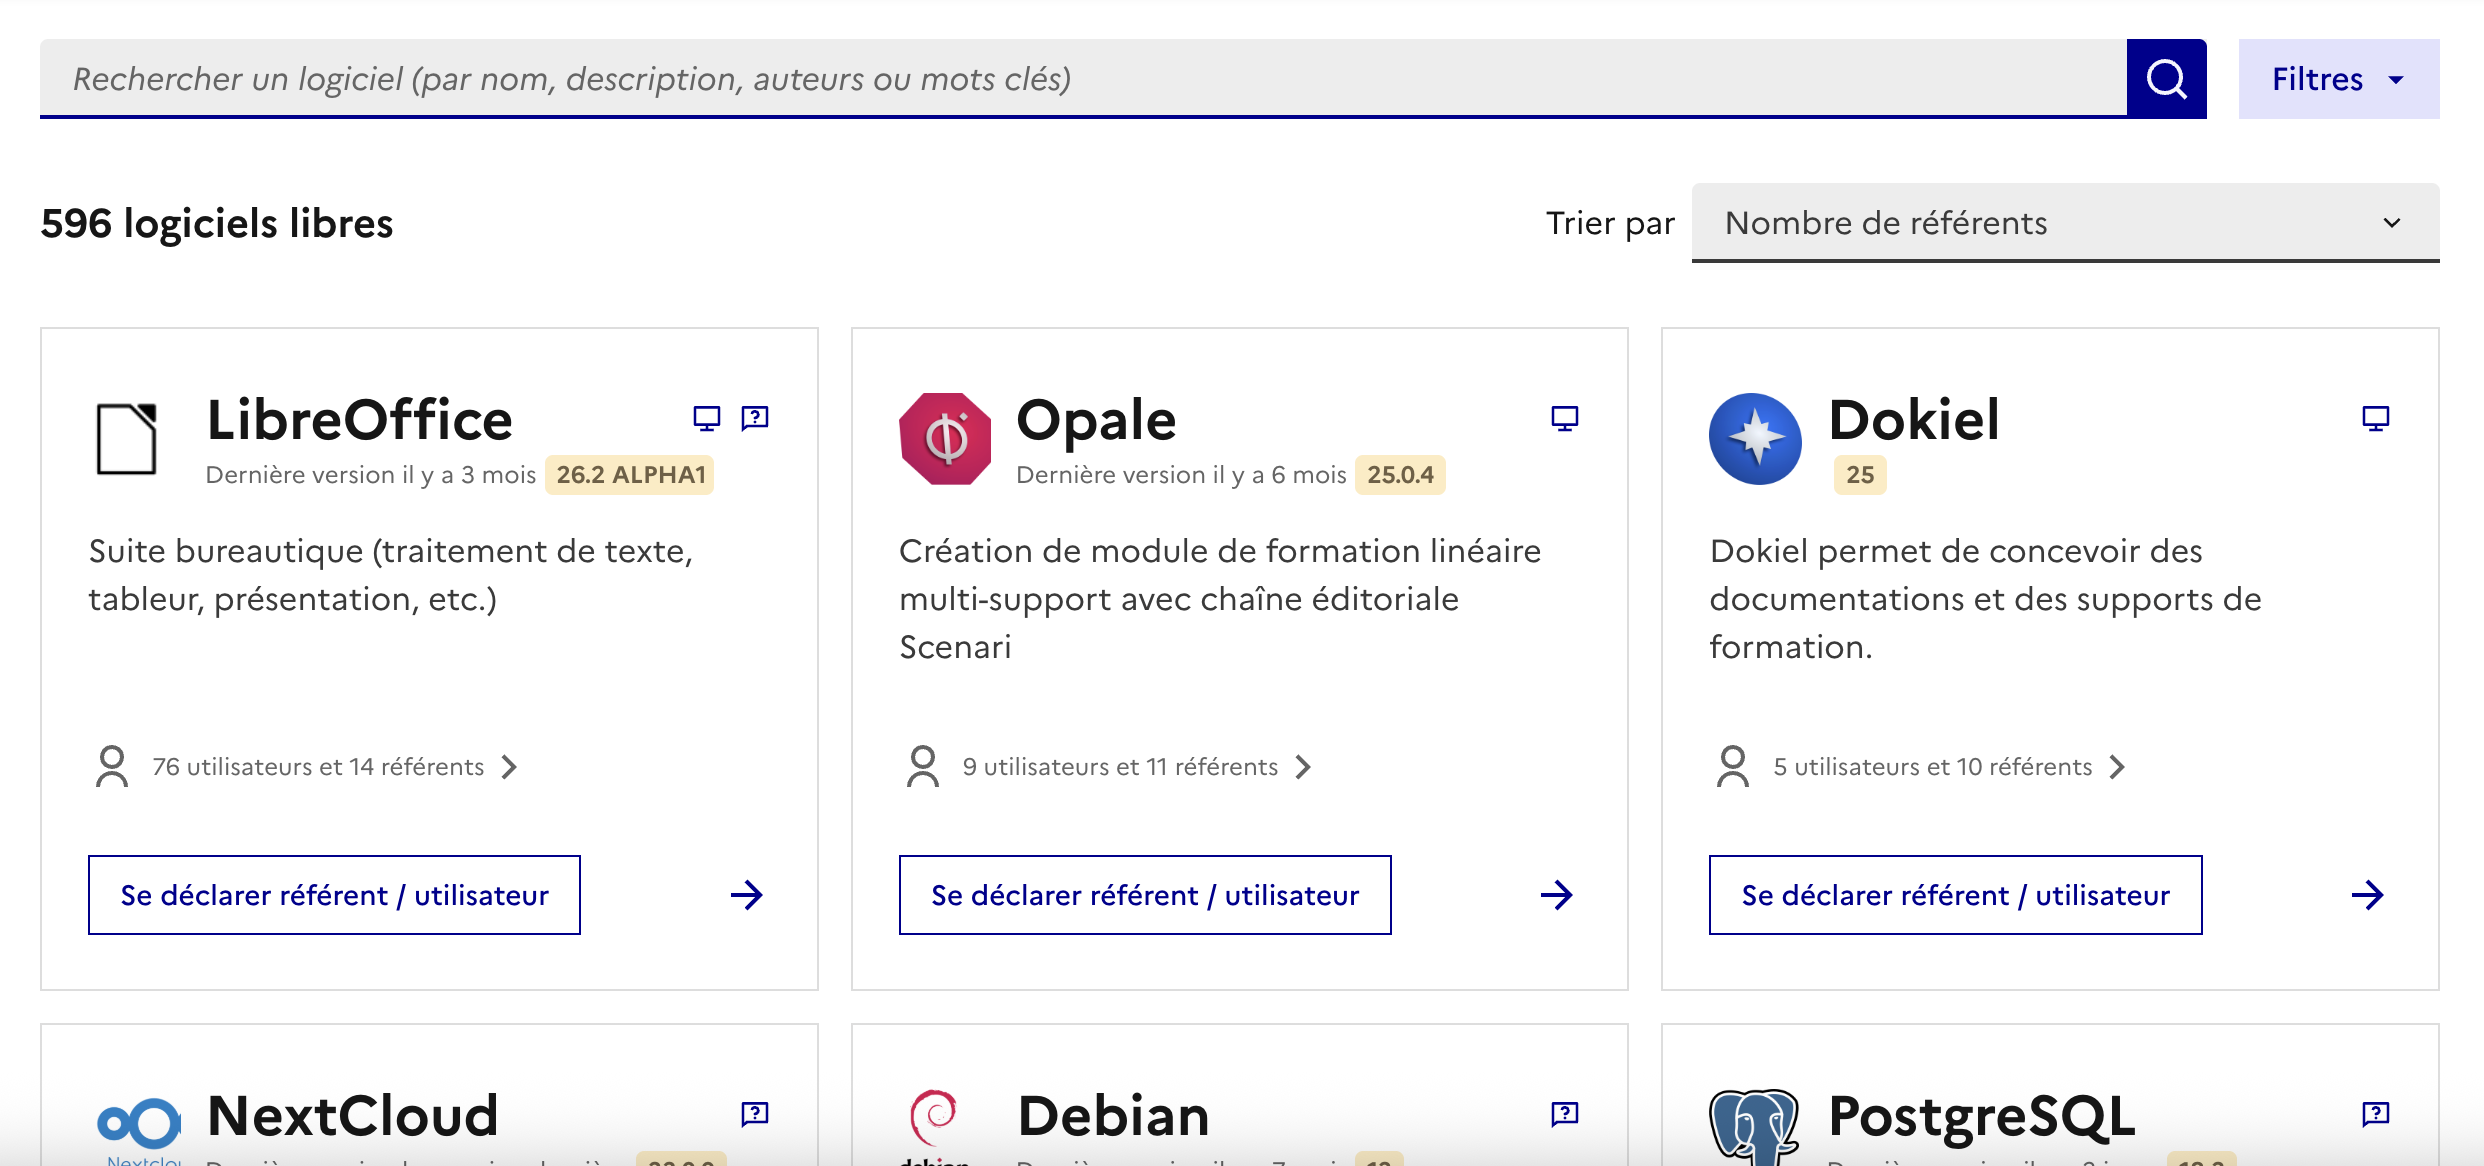Click desktop icon on Dokiel card
This screenshot has height=1166, width=2484.
click(x=2376, y=418)
